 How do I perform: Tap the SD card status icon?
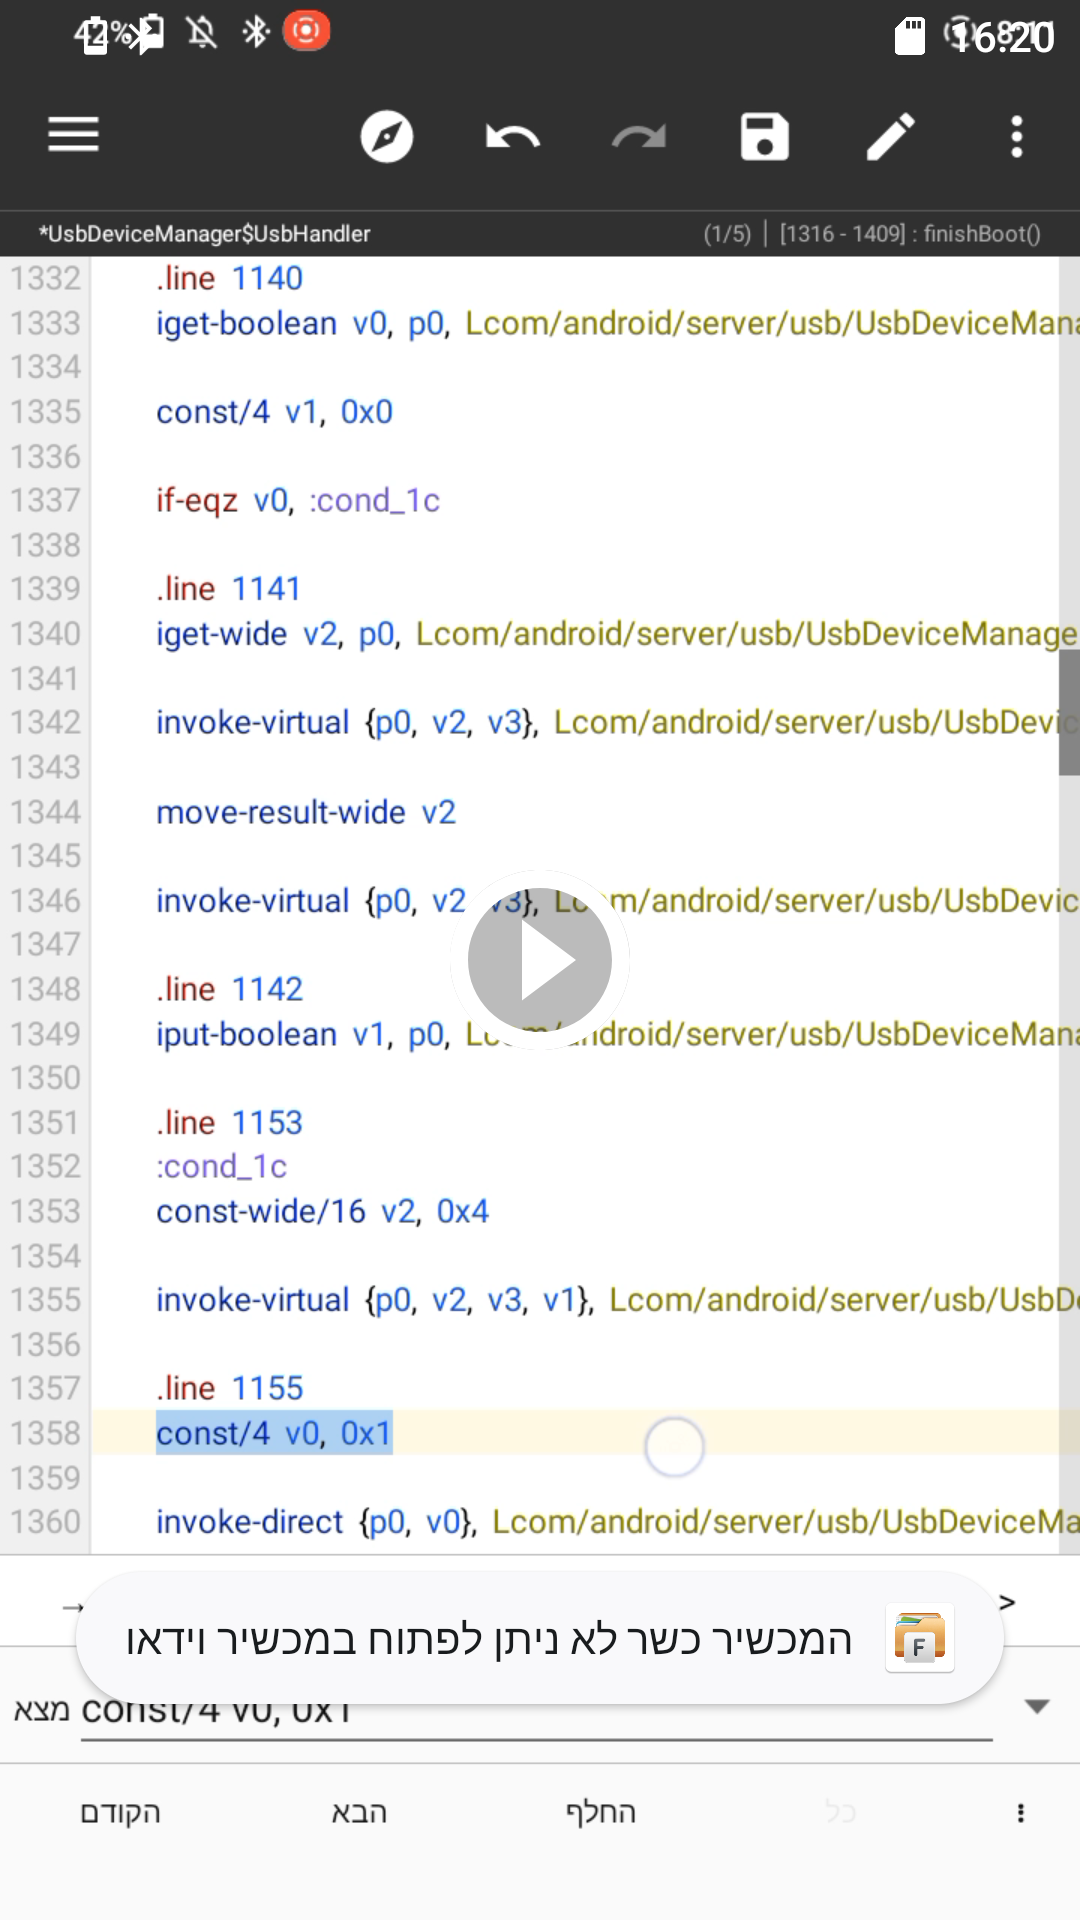coord(909,36)
